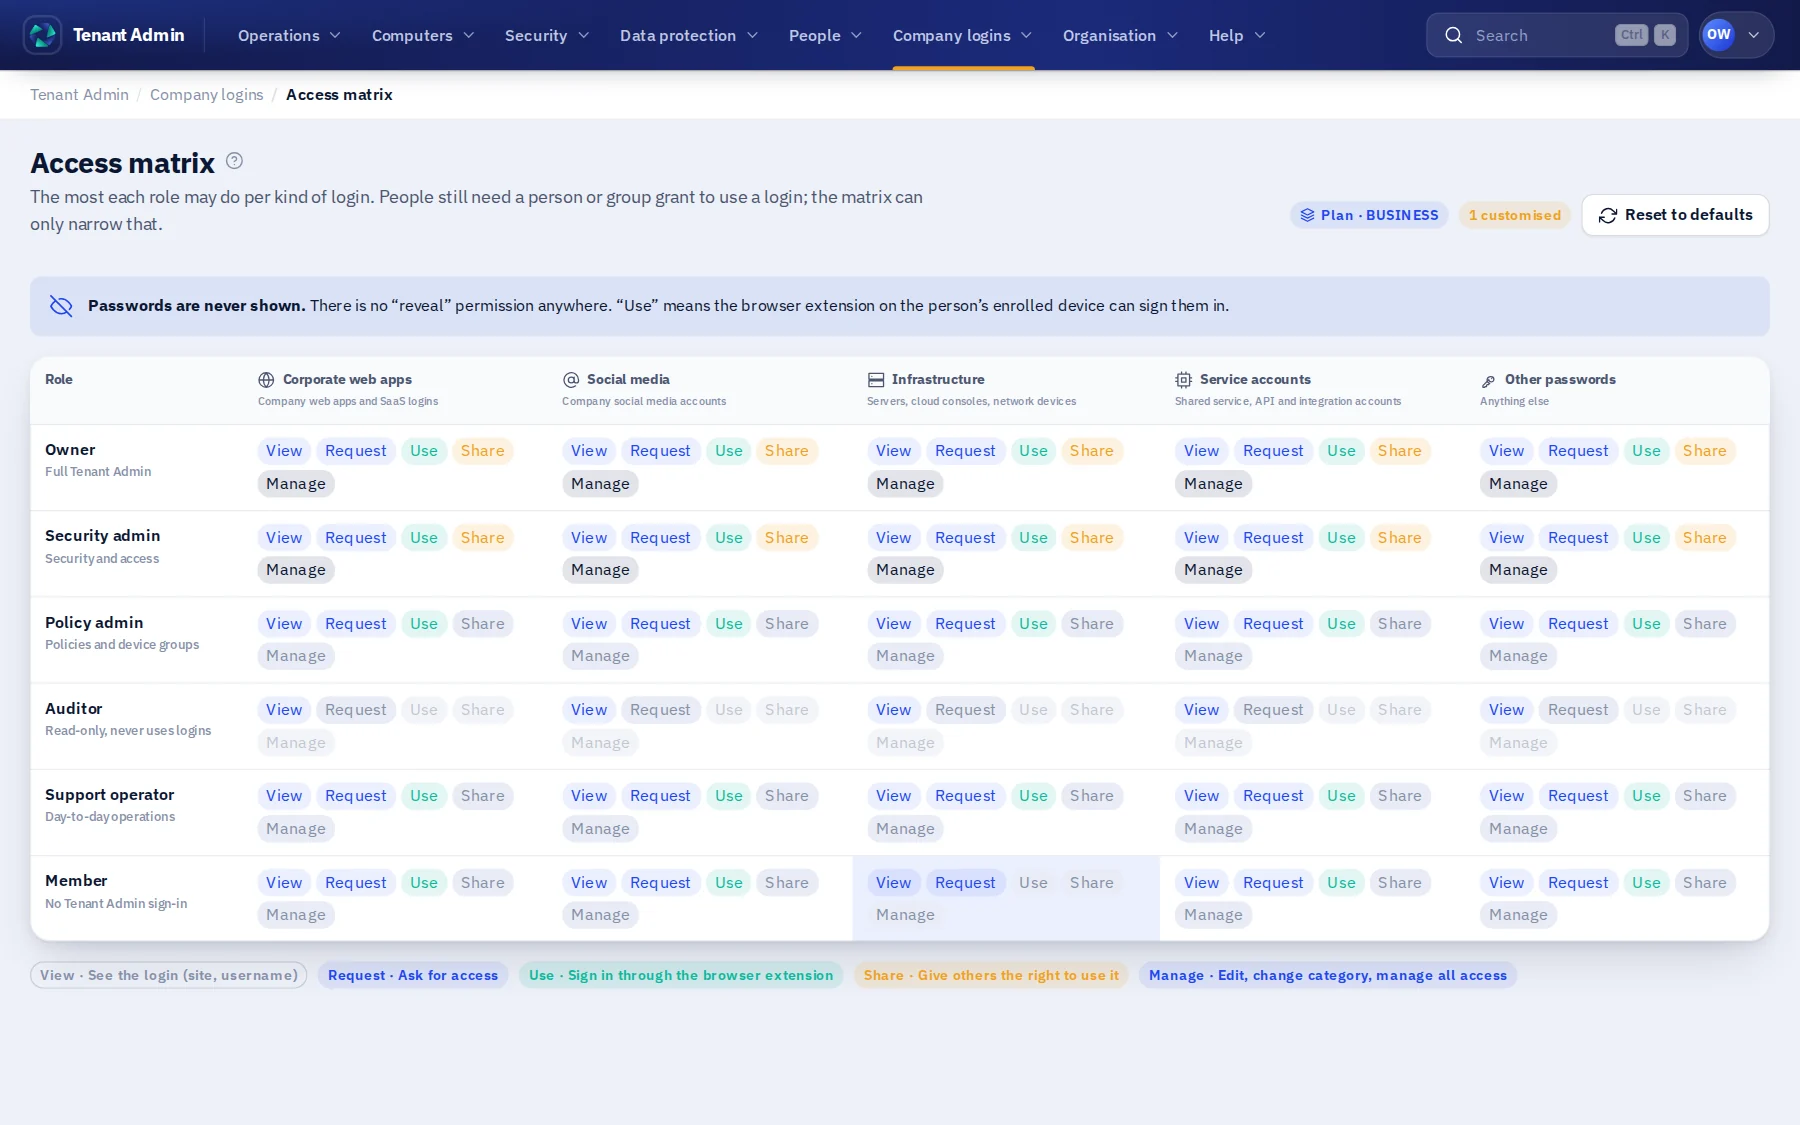Open the Organisation menu
The height and width of the screenshot is (1125, 1800).
[1120, 35]
